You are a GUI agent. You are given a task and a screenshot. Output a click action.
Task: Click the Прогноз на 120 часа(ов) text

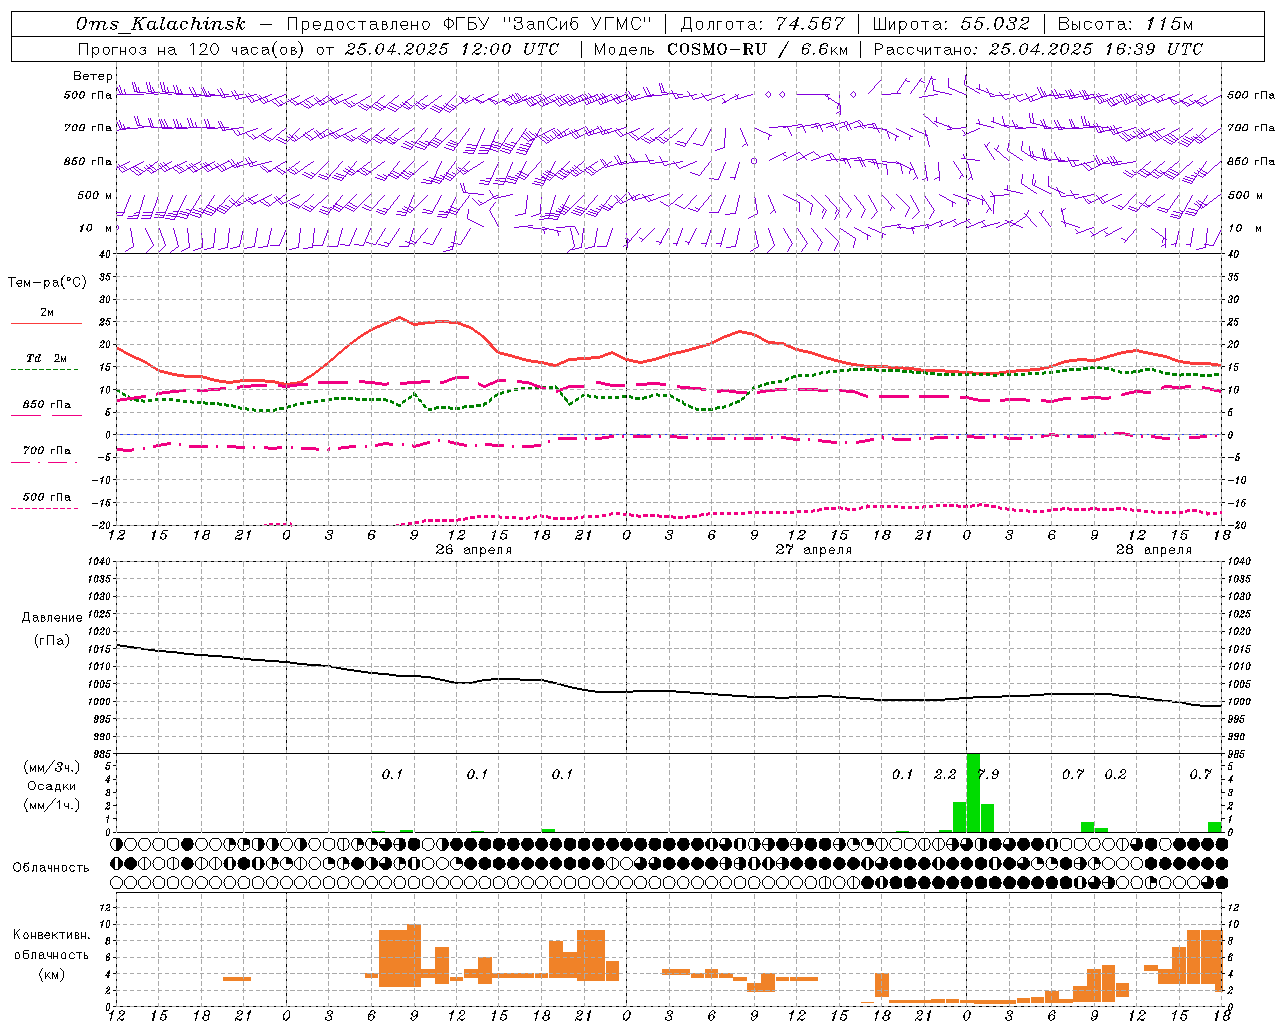tap(191, 49)
